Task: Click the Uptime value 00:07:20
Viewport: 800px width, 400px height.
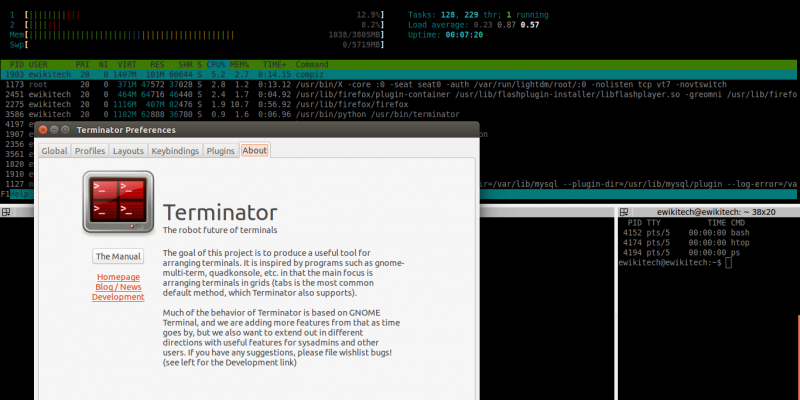Action: 464,35
